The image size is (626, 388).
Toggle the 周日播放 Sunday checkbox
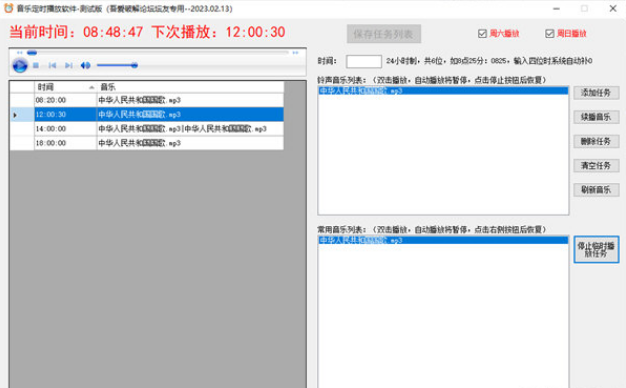point(550,34)
